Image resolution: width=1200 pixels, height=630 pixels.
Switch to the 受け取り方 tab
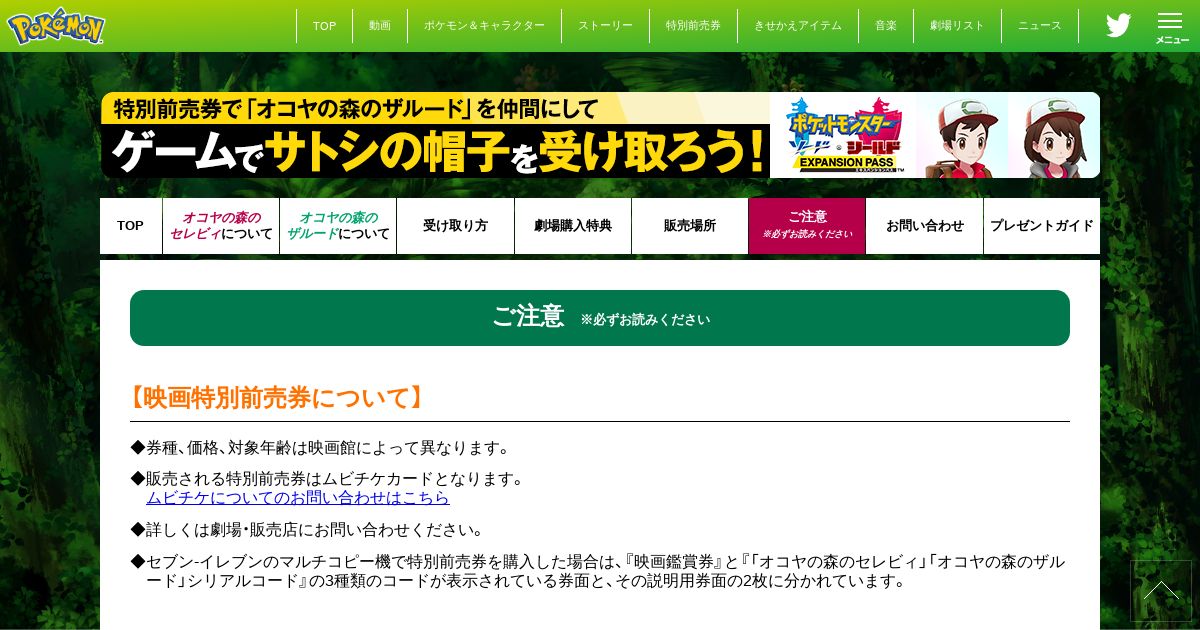455,226
